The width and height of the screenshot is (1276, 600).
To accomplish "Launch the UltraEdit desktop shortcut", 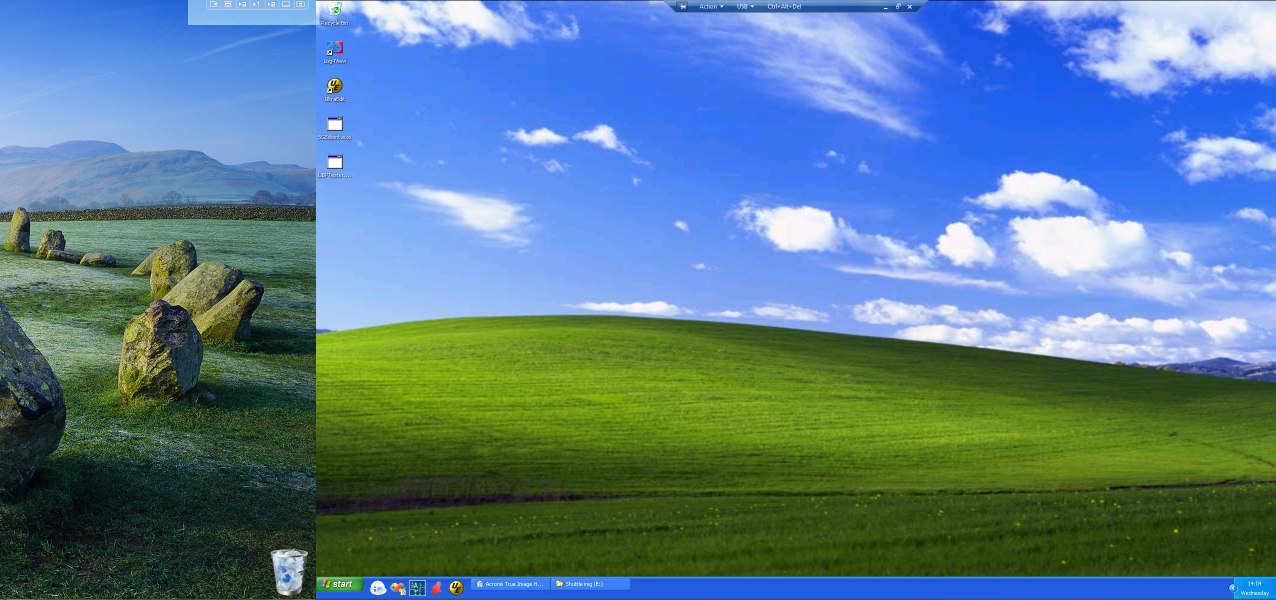I will point(335,86).
